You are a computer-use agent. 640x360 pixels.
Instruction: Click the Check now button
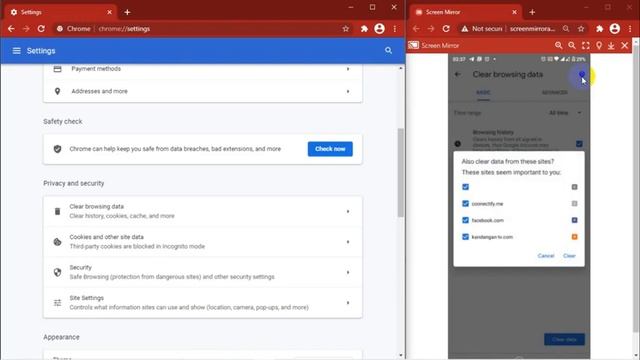[330, 149]
